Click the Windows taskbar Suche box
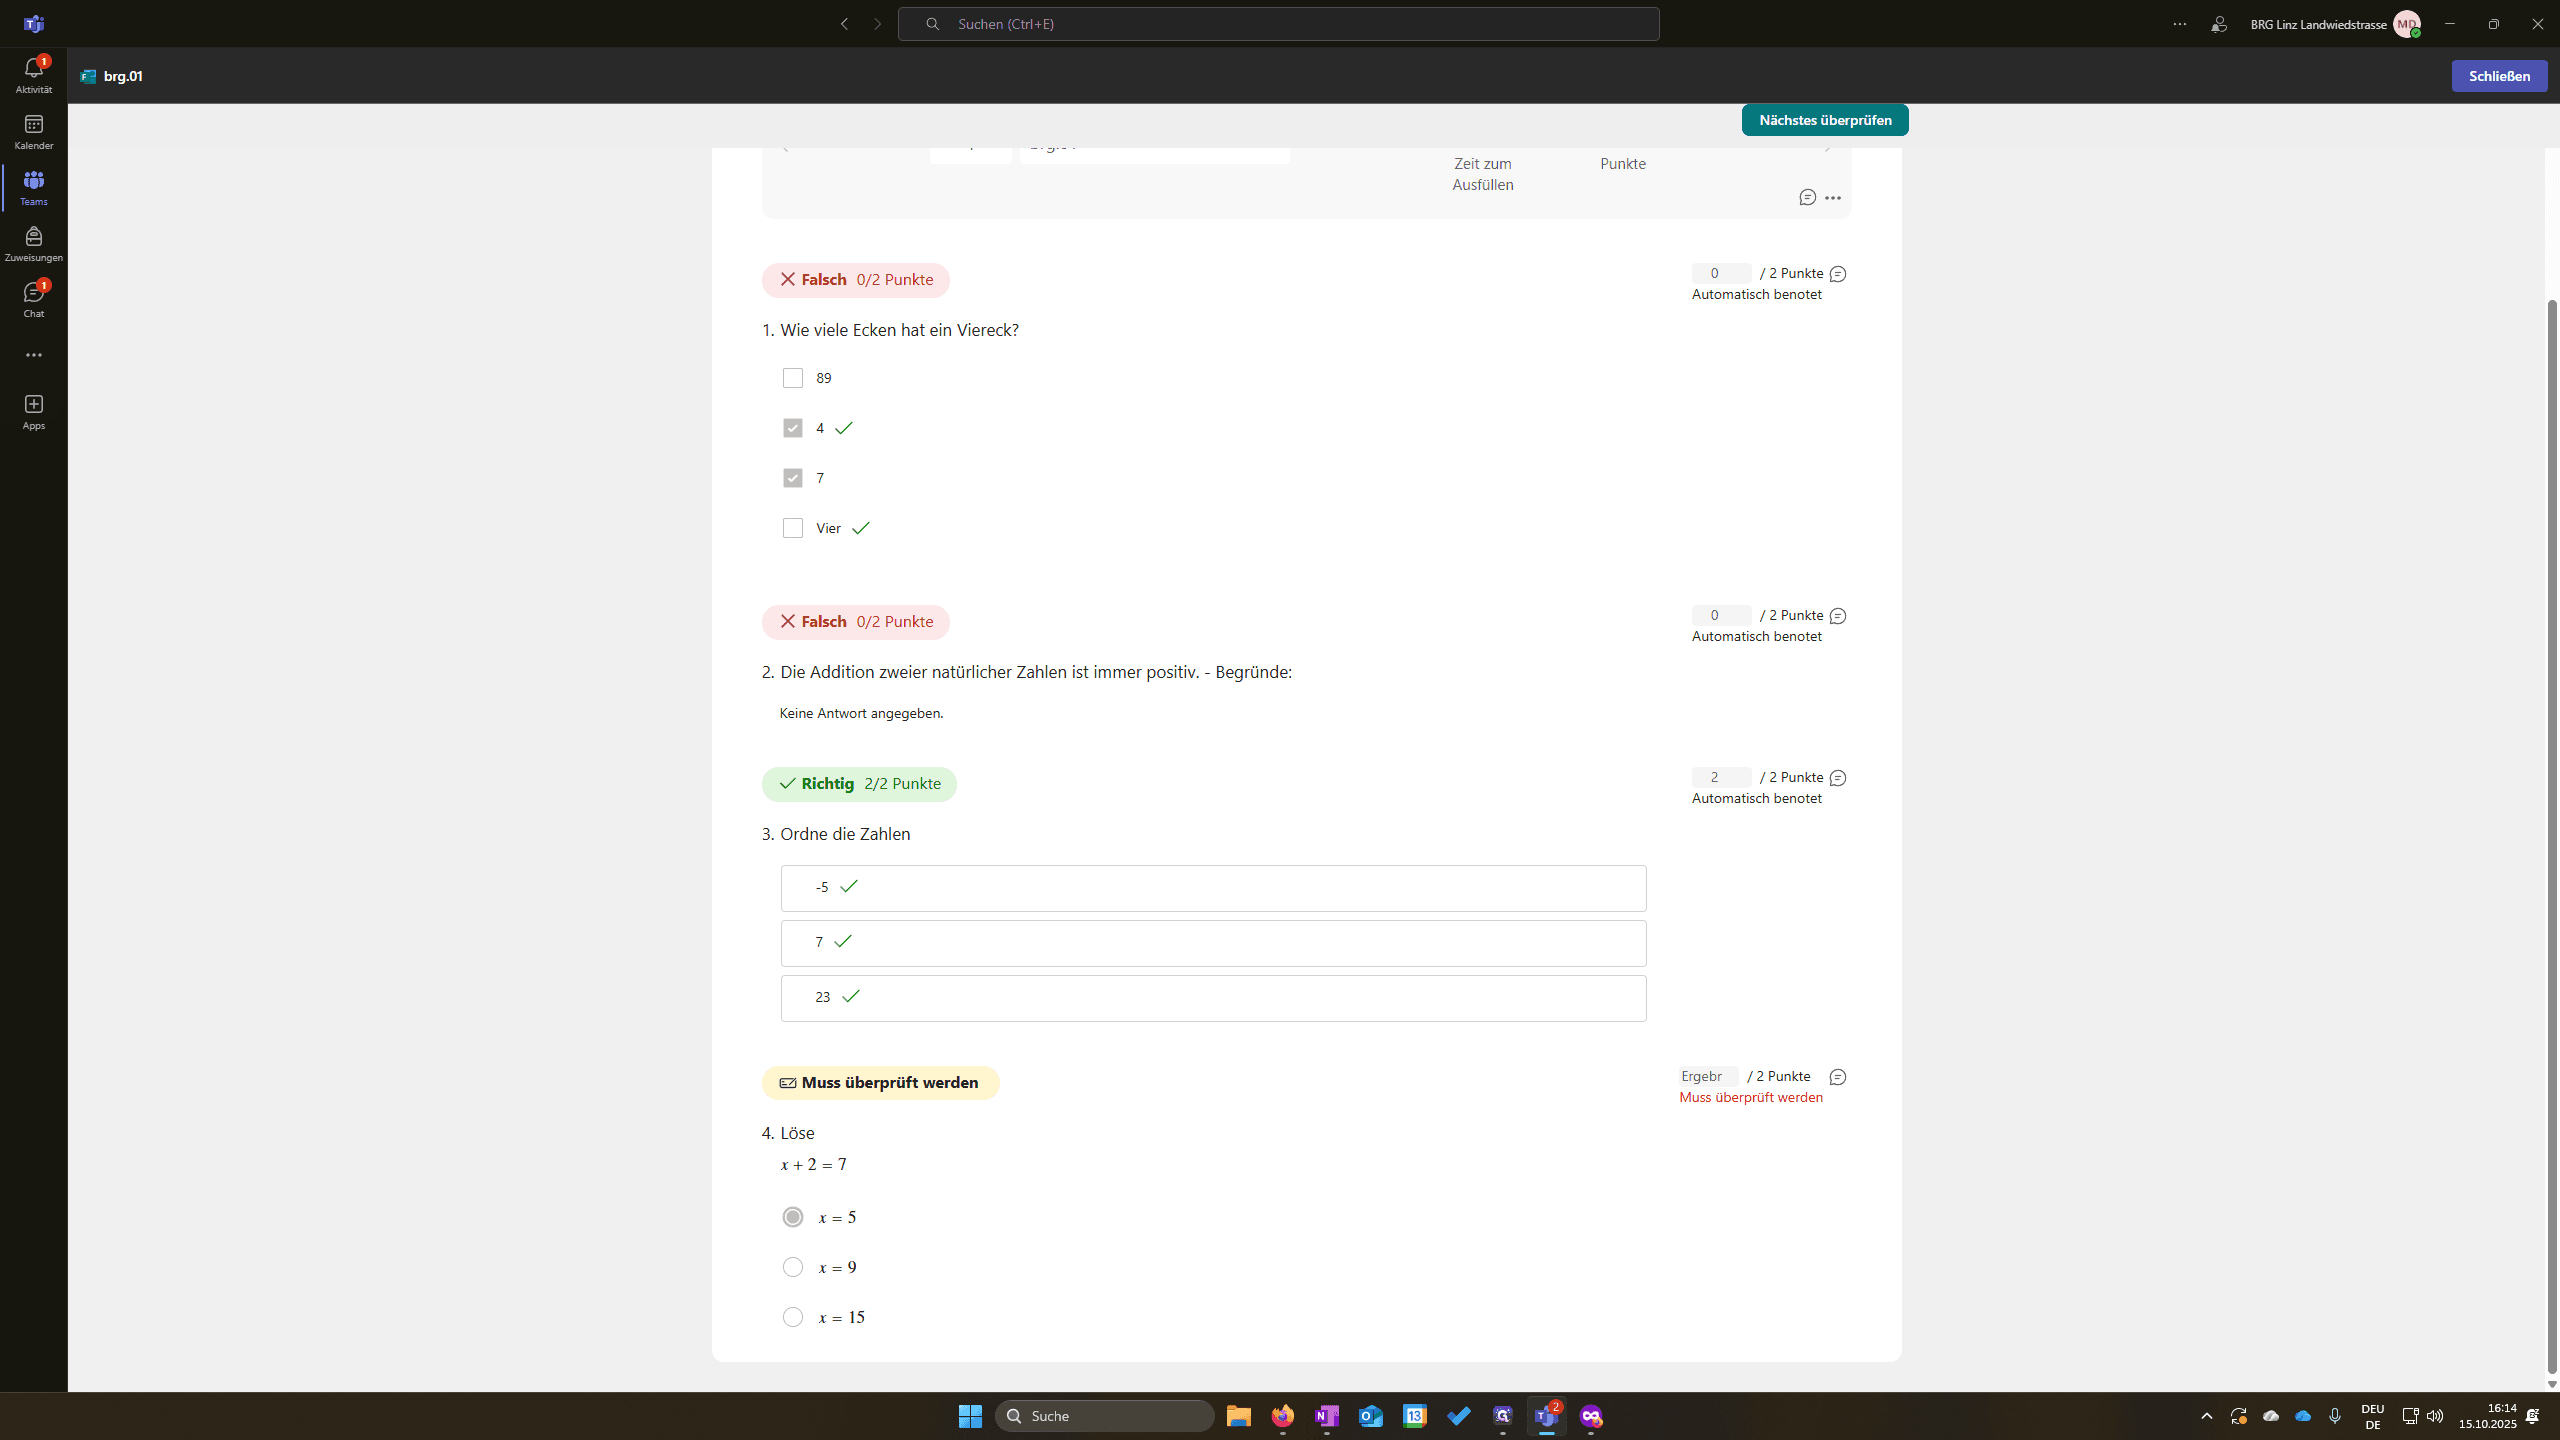This screenshot has width=2560, height=1440. tap(1105, 1416)
